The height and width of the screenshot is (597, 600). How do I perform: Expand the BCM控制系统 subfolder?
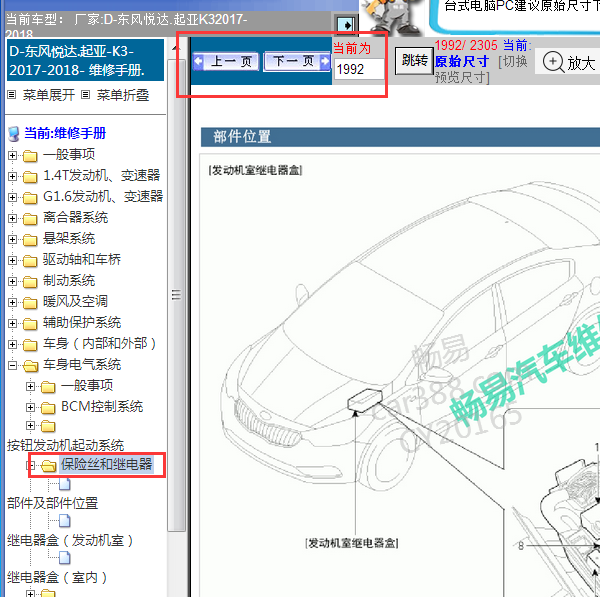[x=30, y=407]
